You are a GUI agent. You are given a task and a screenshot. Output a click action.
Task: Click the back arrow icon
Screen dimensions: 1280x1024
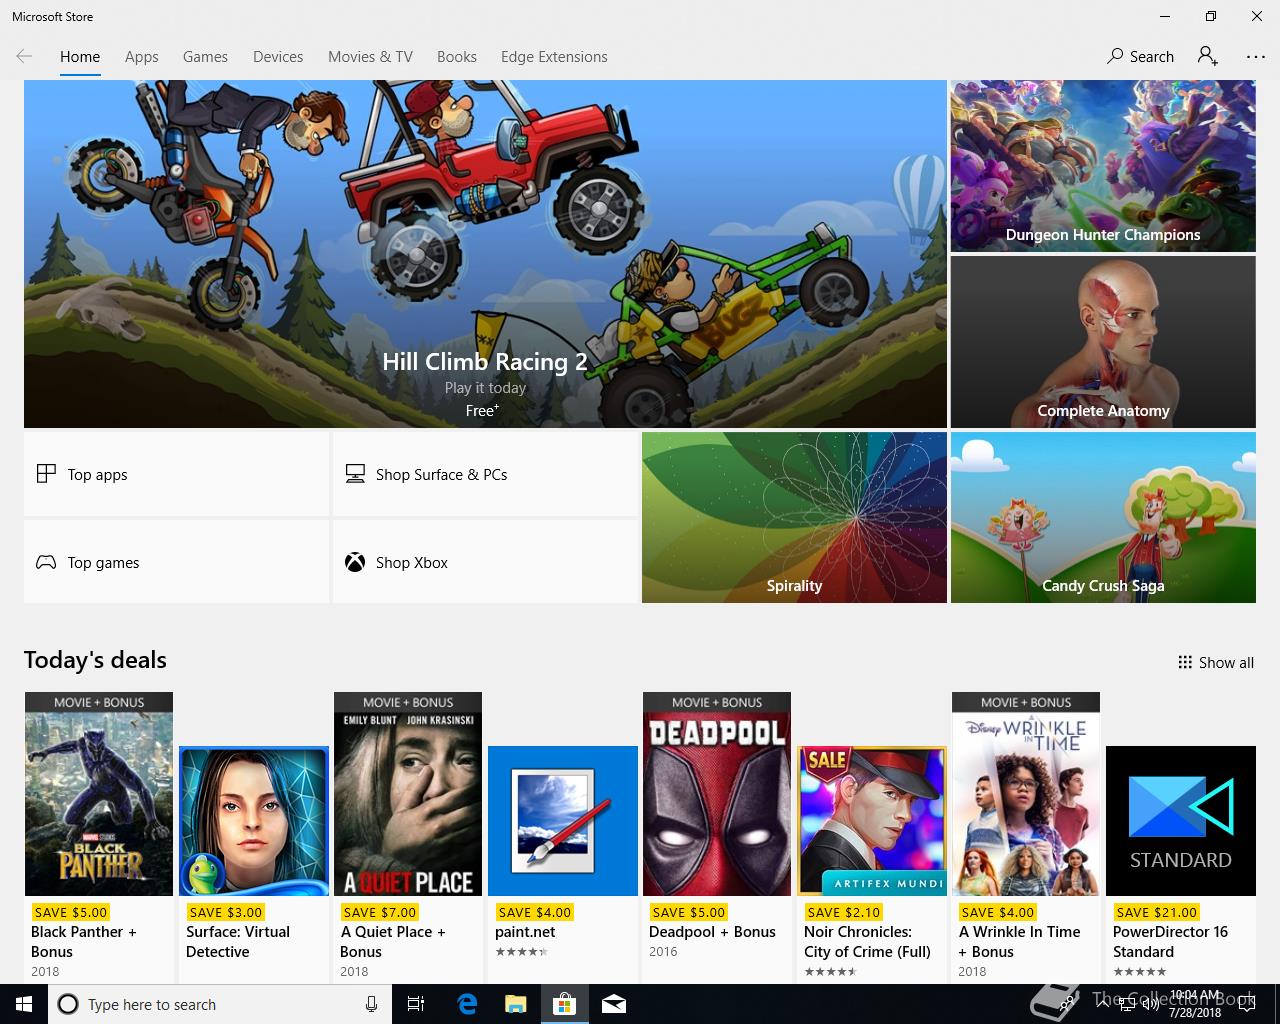[x=24, y=56]
